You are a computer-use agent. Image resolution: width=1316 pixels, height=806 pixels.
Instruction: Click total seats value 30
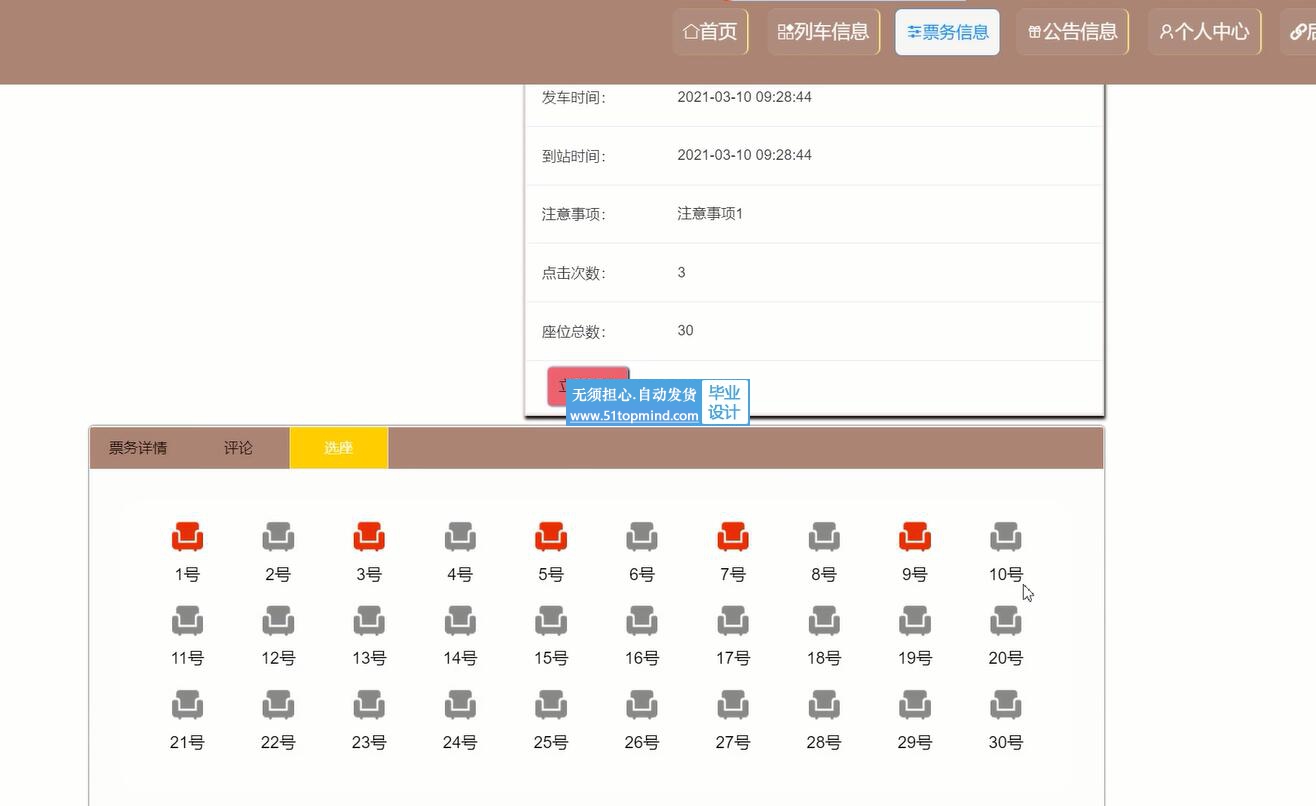pyautogui.click(x=685, y=330)
